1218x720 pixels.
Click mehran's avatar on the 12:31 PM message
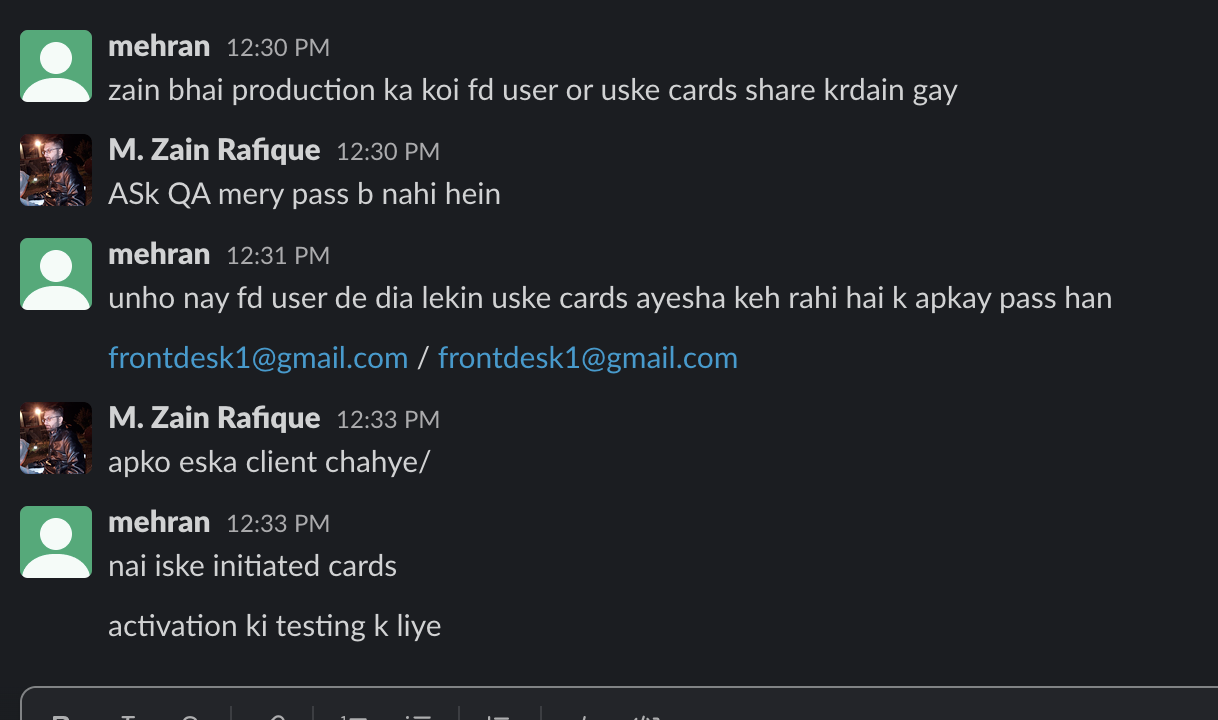(x=56, y=274)
